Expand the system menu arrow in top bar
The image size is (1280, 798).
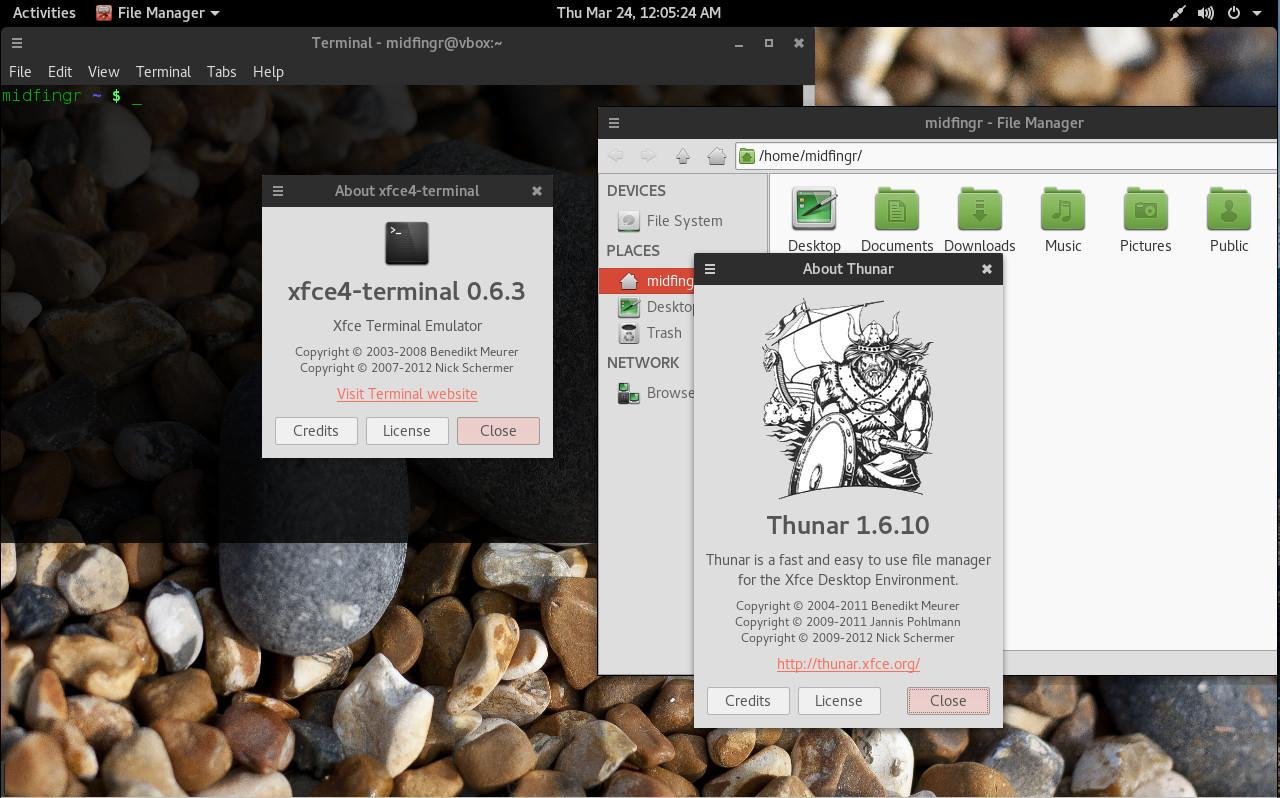pos(1257,13)
